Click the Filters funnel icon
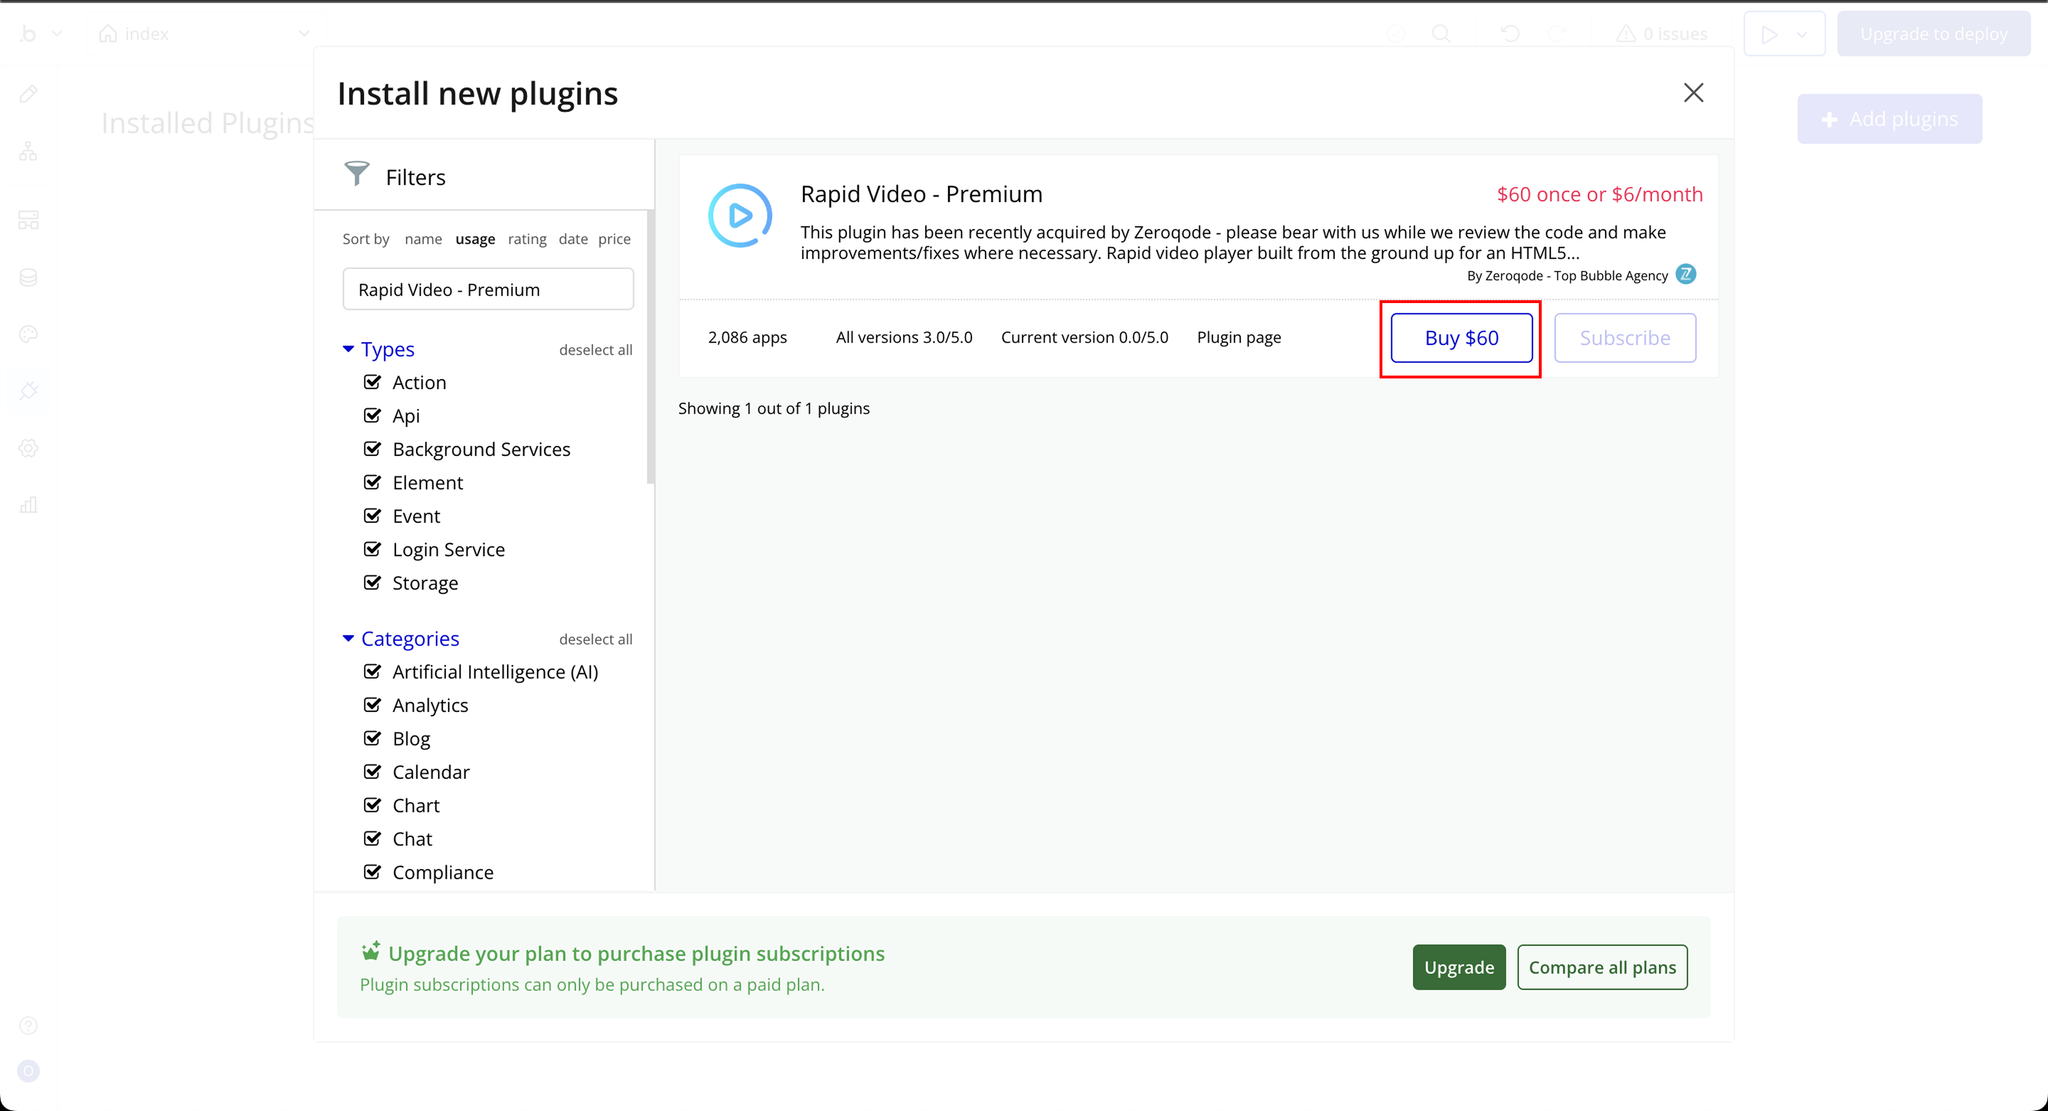The image size is (2048, 1111). pyautogui.click(x=357, y=174)
